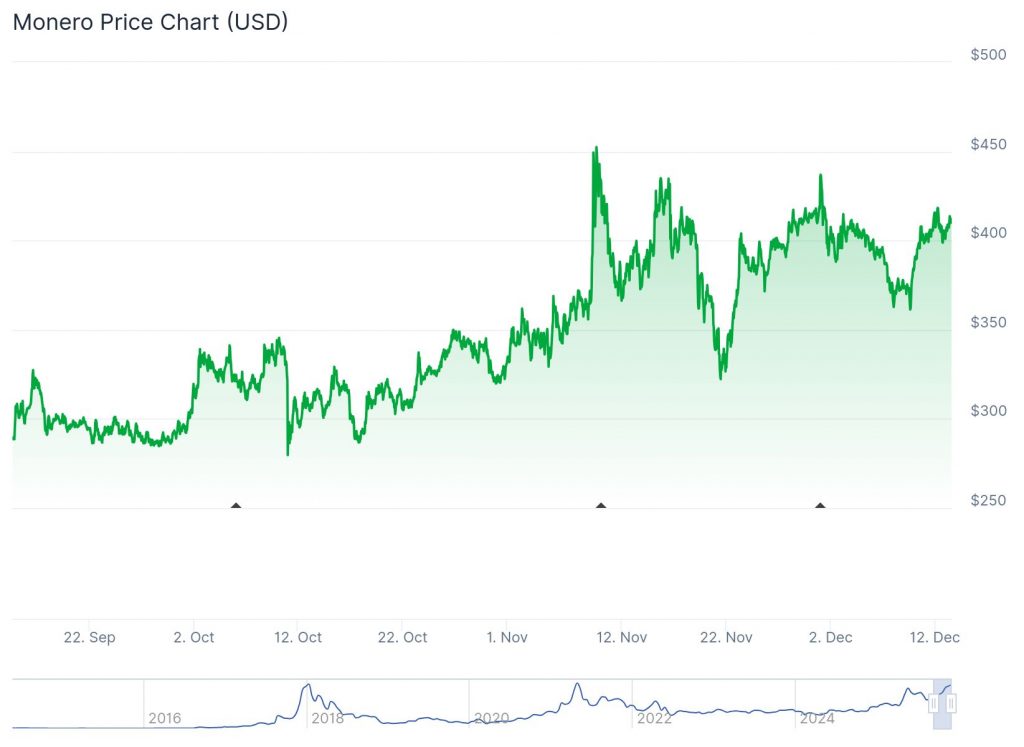Click the $500 price axis label
Viewport: 1024px width, 747px height.
pyautogui.click(x=989, y=54)
